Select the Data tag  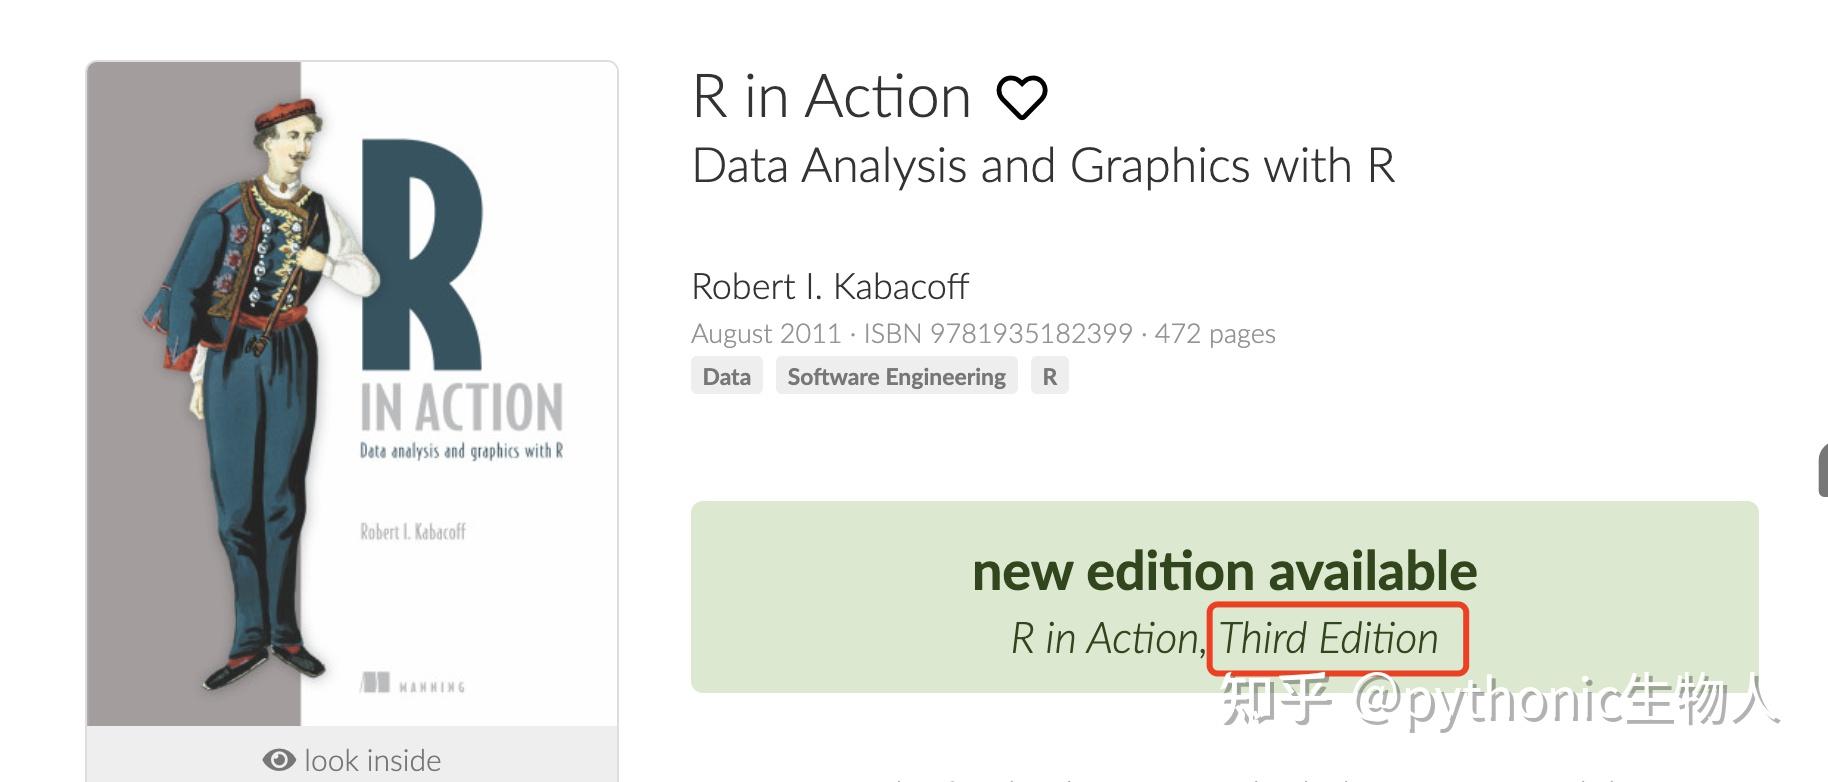coord(726,376)
